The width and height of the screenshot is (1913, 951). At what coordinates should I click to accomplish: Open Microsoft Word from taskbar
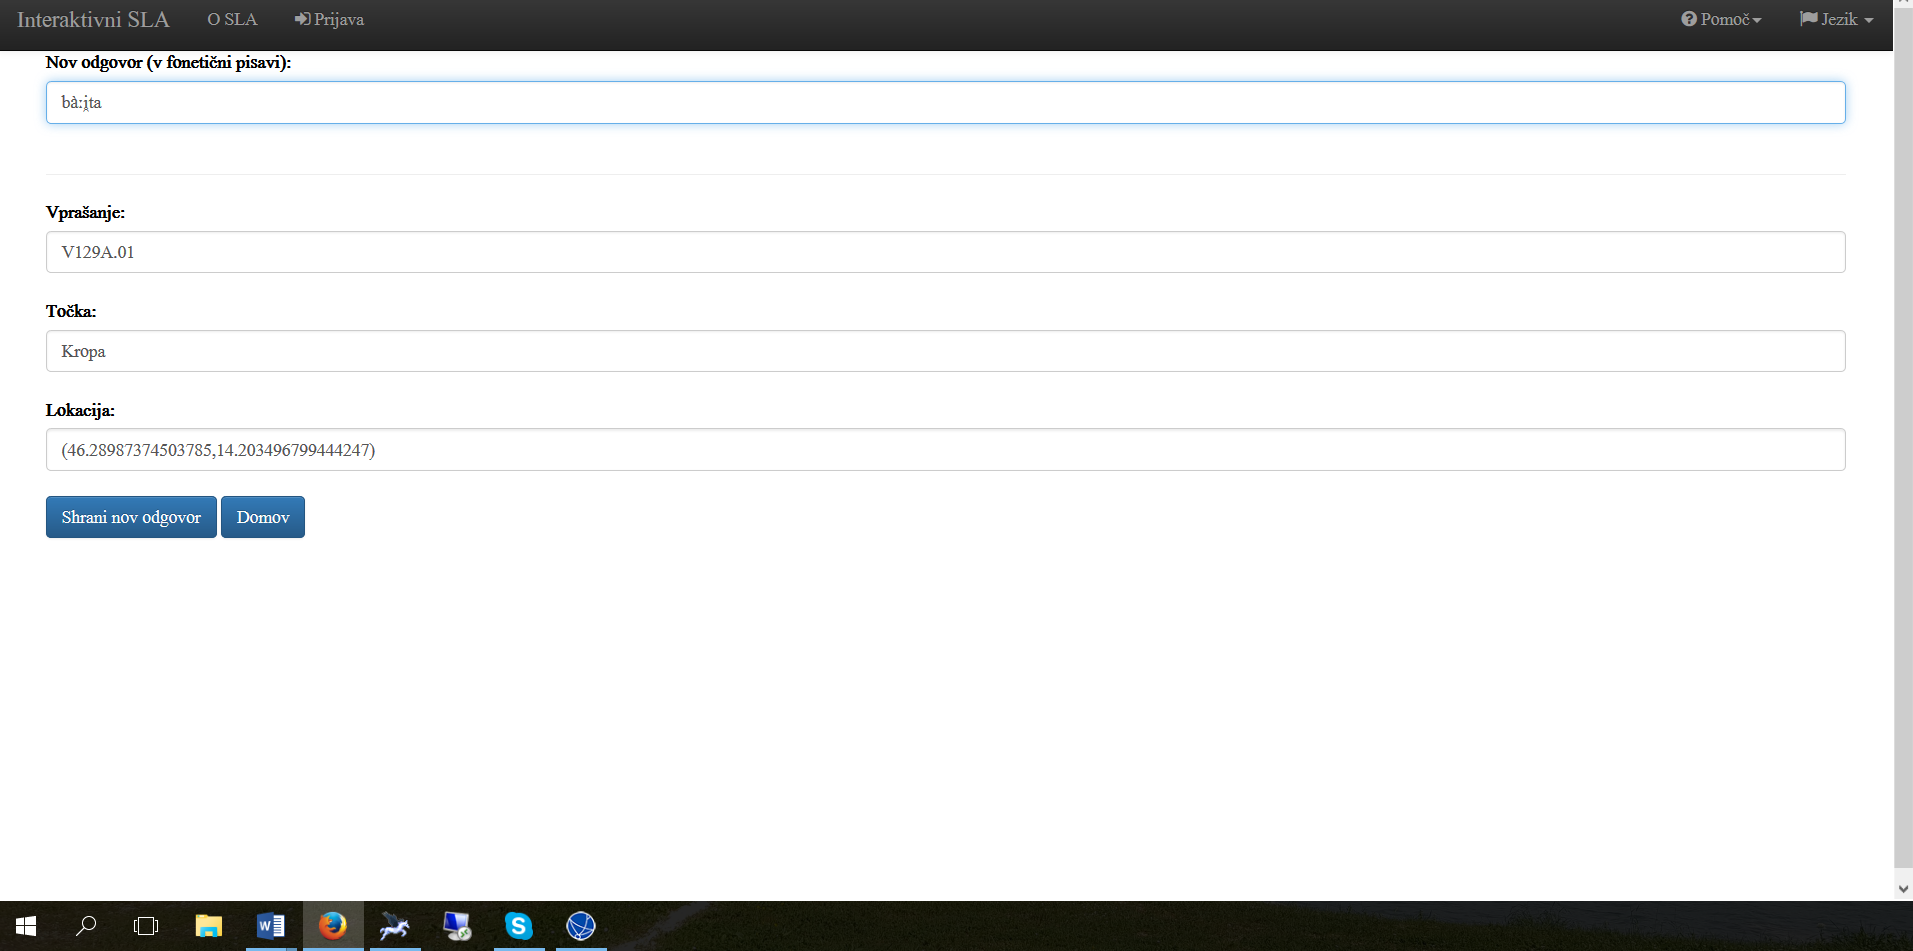point(271,926)
